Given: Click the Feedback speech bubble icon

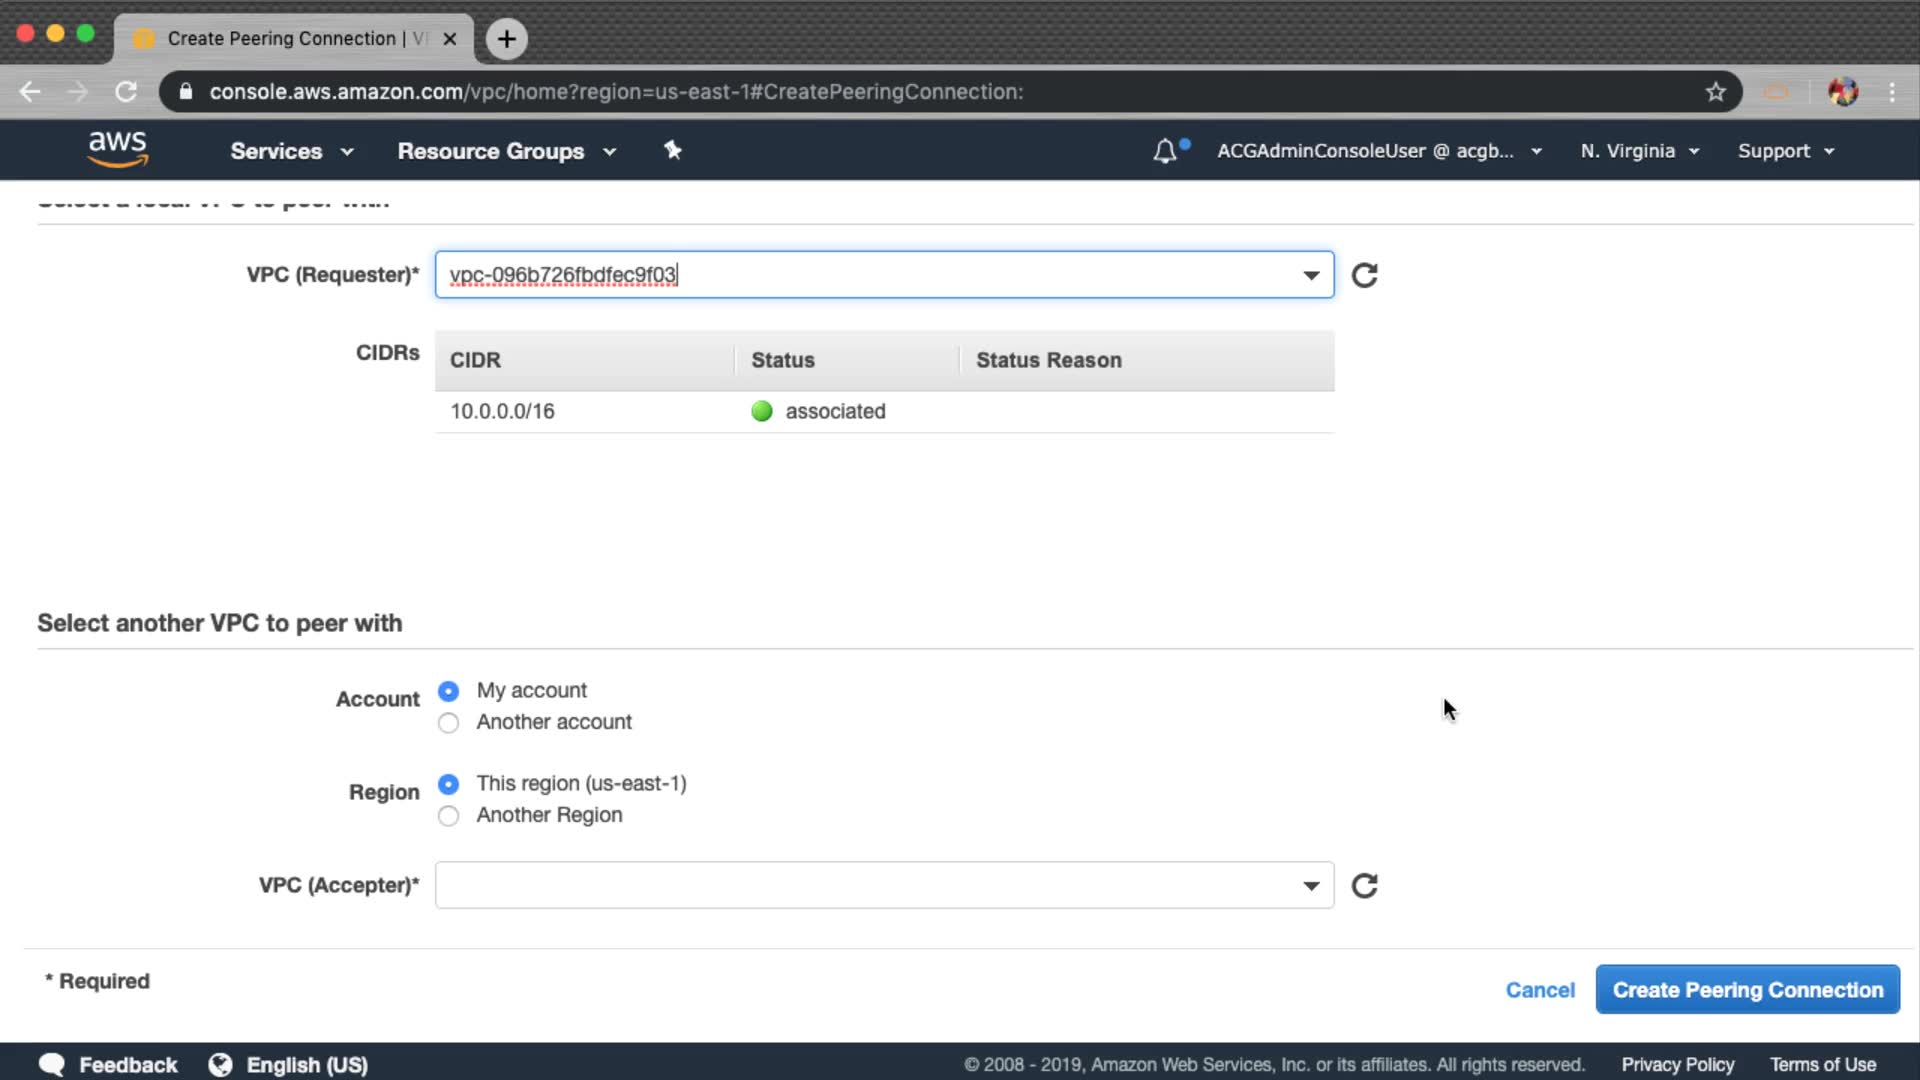Looking at the screenshot, I should [x=52, y=1065].
